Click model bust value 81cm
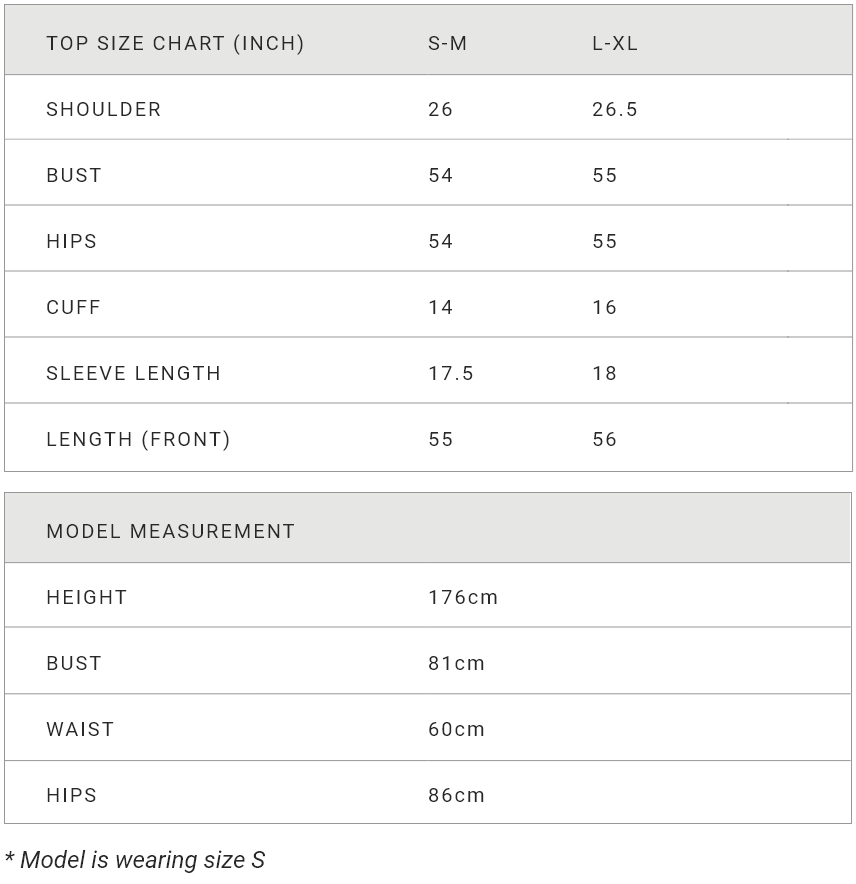 tap(456, 663)
